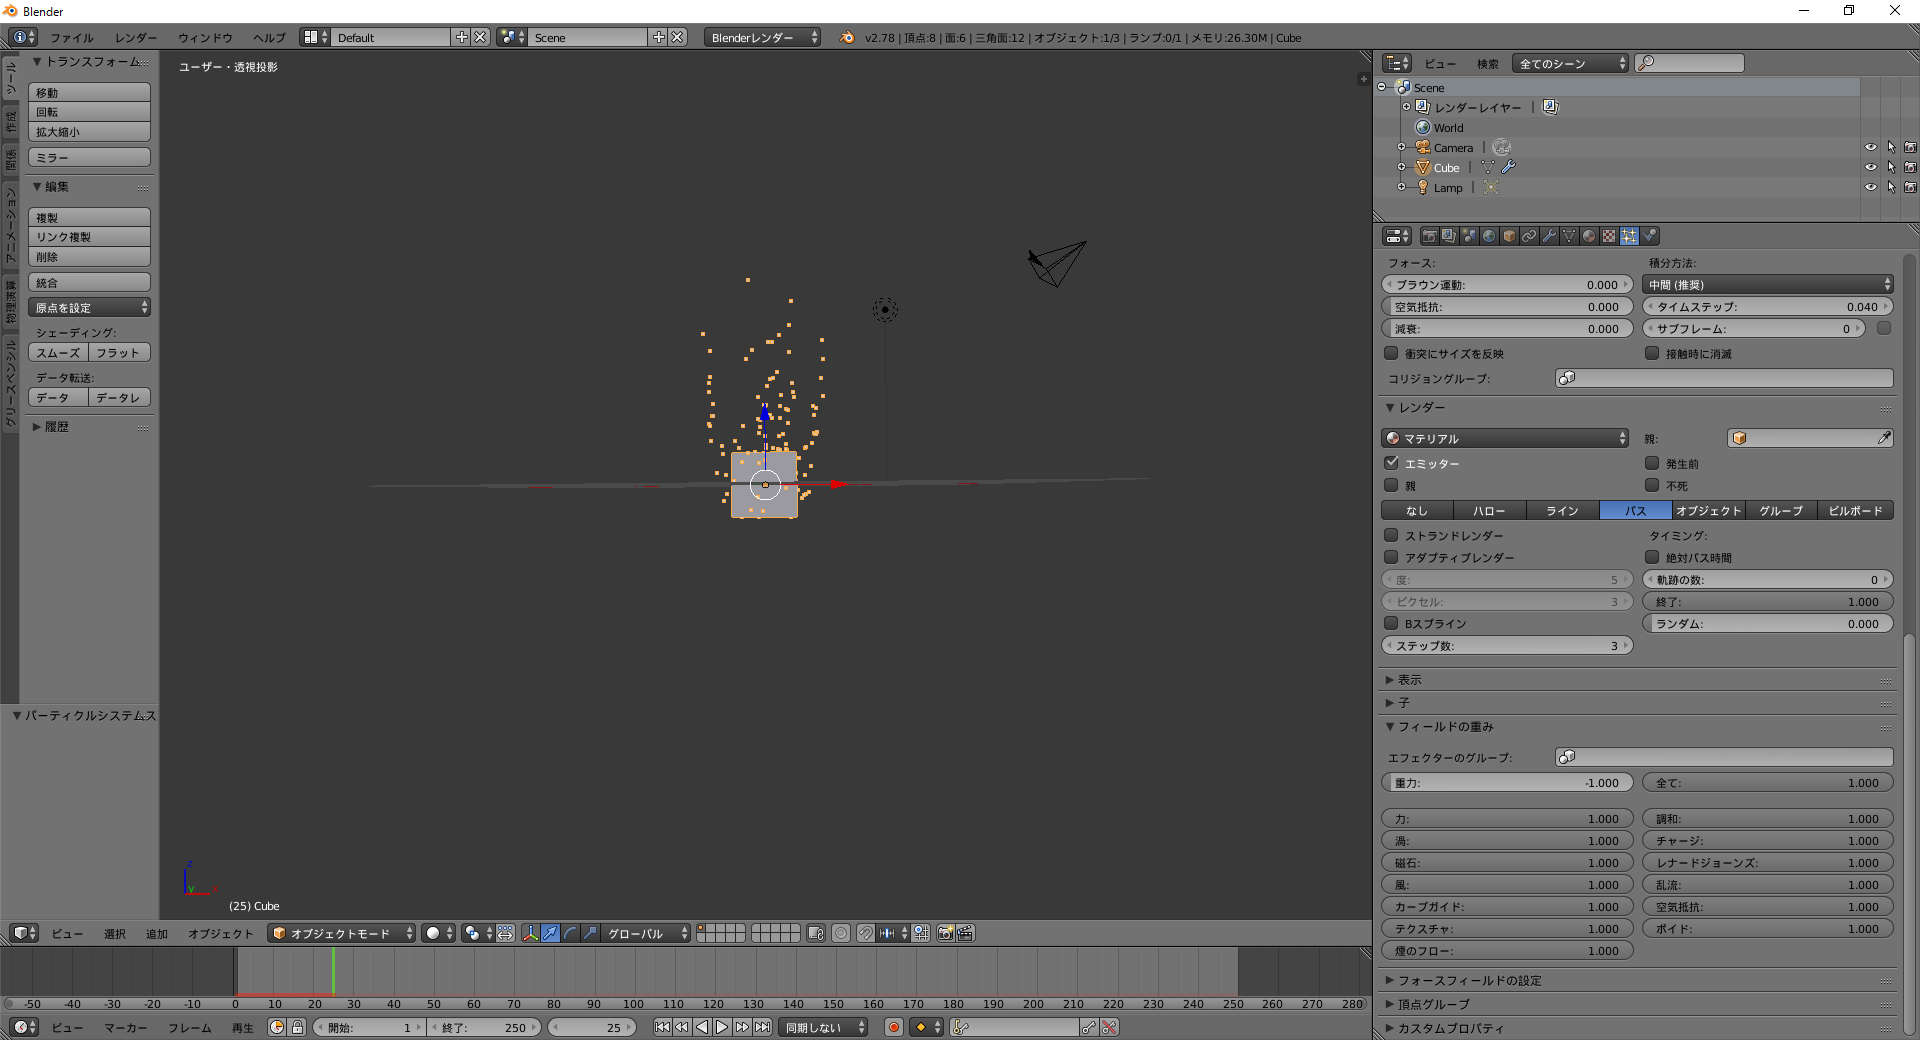Open the オブジェクトモード dropdown
Image resolution: width=1920 pixels, height=1040 pixels.
tap(341, 933)
